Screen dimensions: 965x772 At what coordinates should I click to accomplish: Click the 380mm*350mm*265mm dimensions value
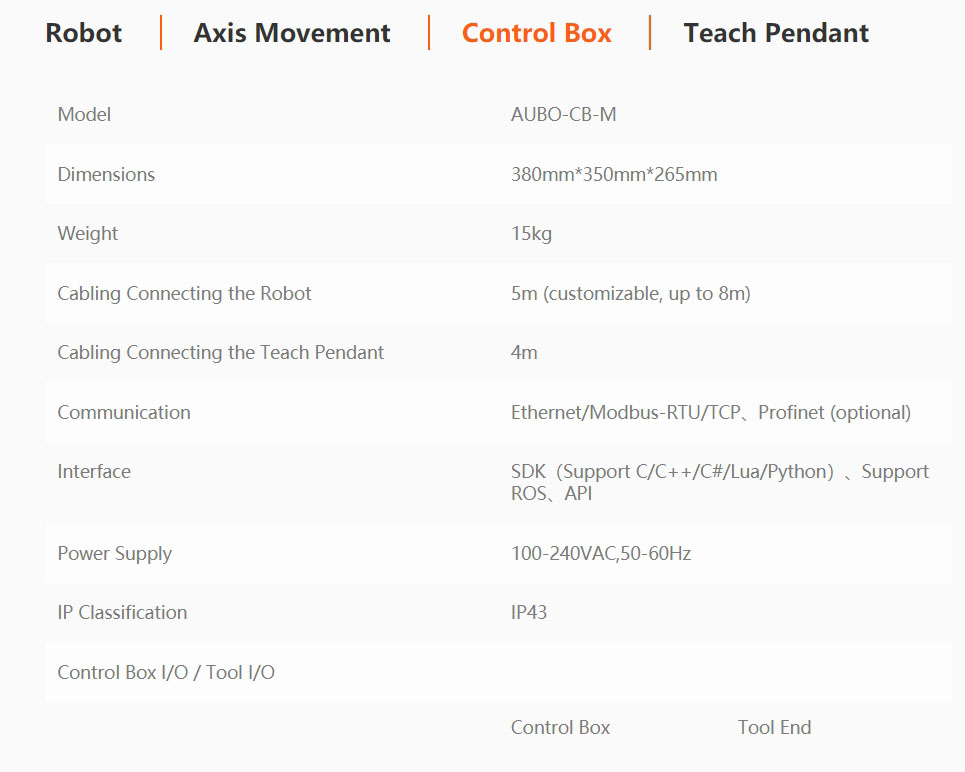coord(614,174)
